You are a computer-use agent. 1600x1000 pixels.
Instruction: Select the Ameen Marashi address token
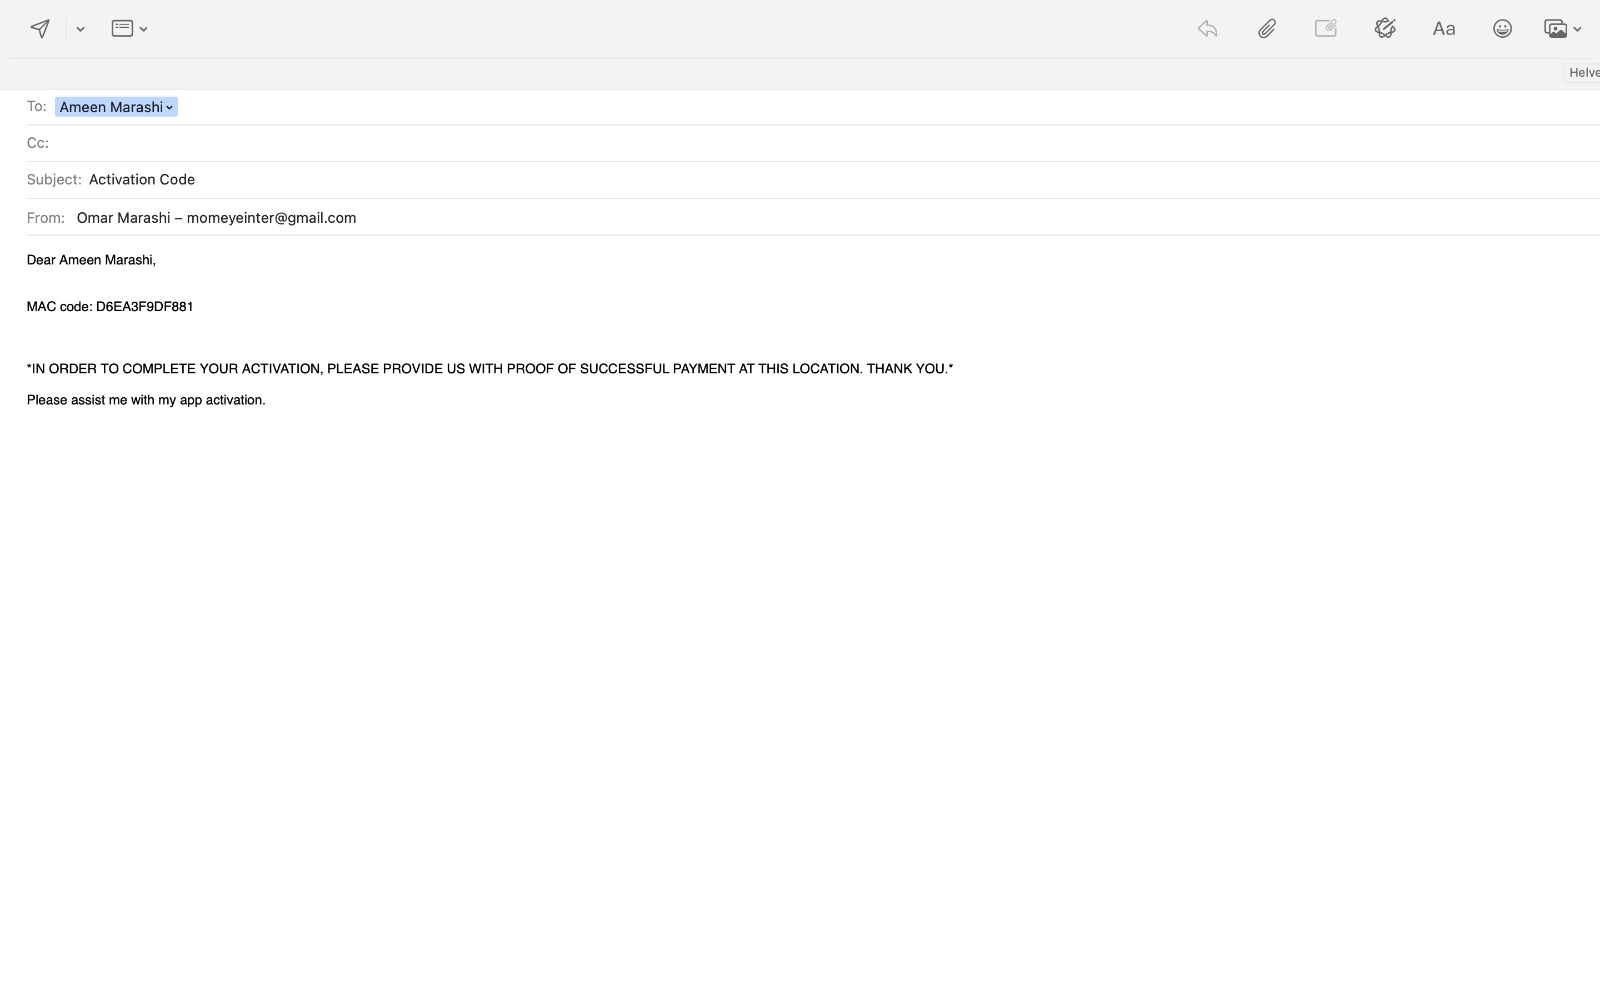tap(111, 107)
